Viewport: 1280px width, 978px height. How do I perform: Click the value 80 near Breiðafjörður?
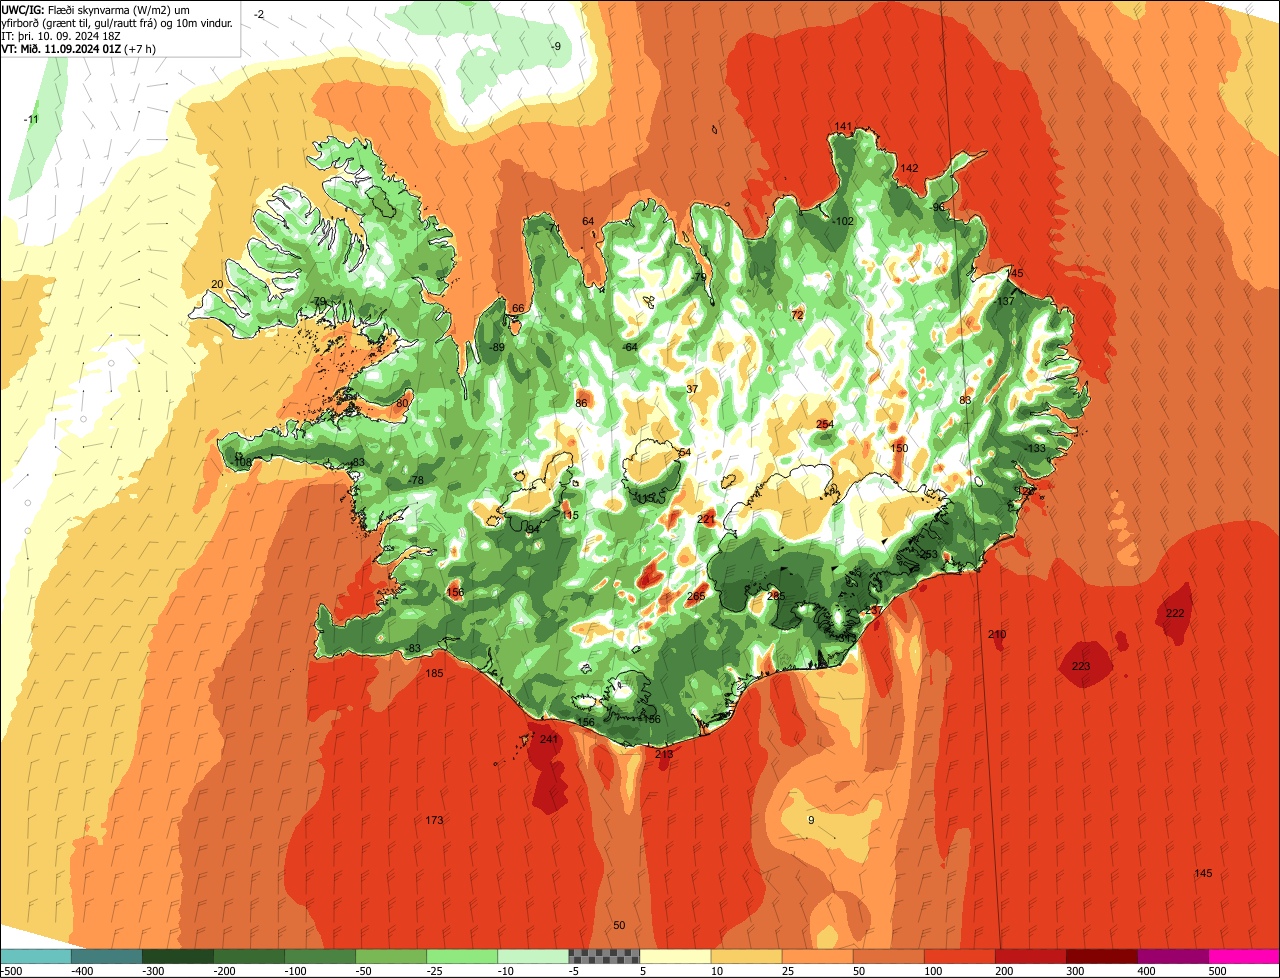point(402,403)
